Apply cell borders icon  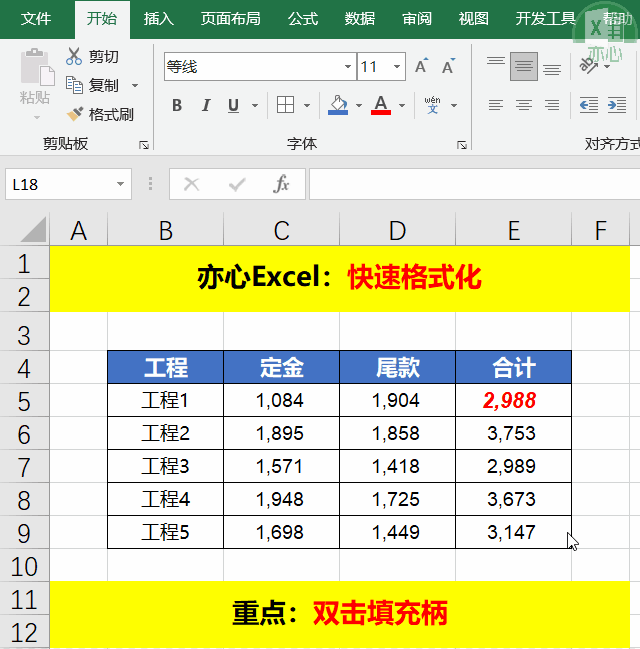[x=285, y=105]
